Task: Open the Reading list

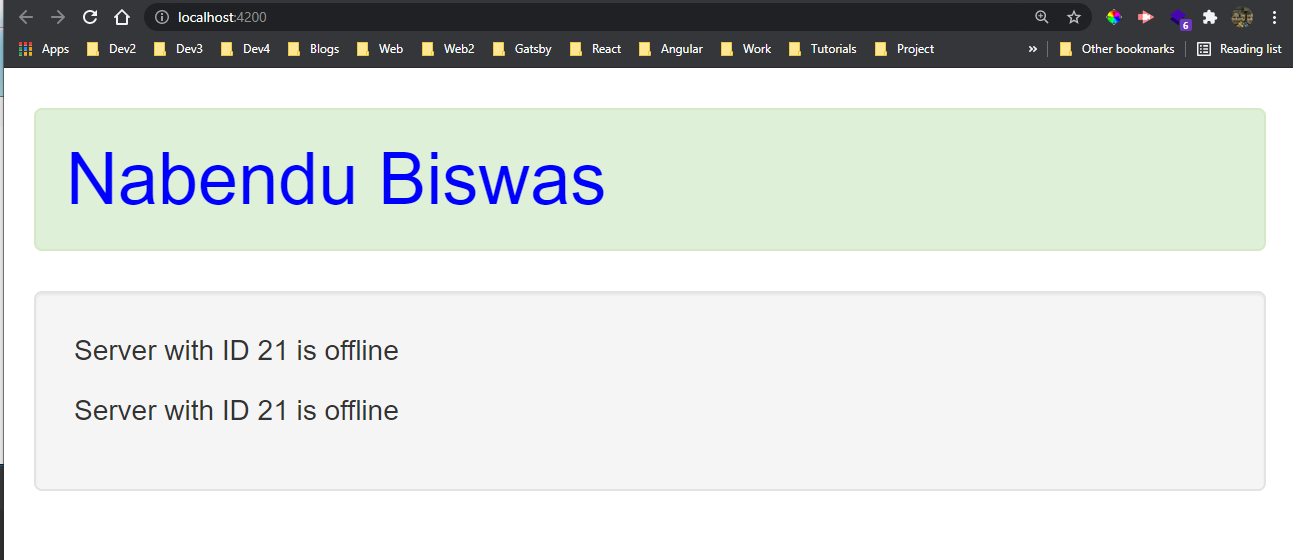Action: (1239, 49)
